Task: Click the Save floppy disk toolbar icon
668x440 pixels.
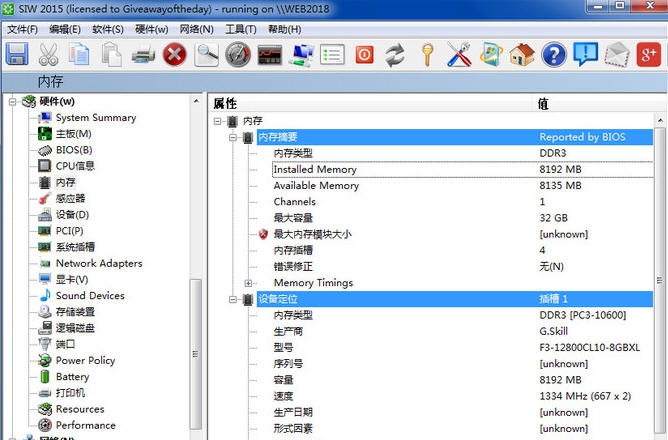Action: 17,54
